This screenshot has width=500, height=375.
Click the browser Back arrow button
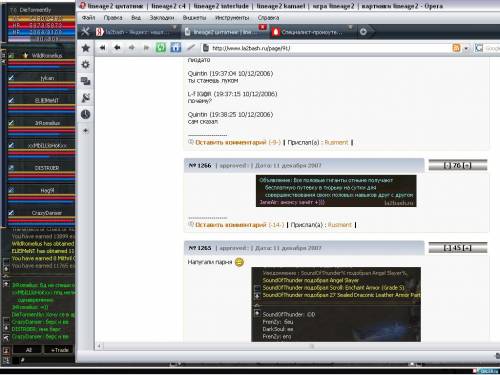pyautogui.click(x=117, y=48)
